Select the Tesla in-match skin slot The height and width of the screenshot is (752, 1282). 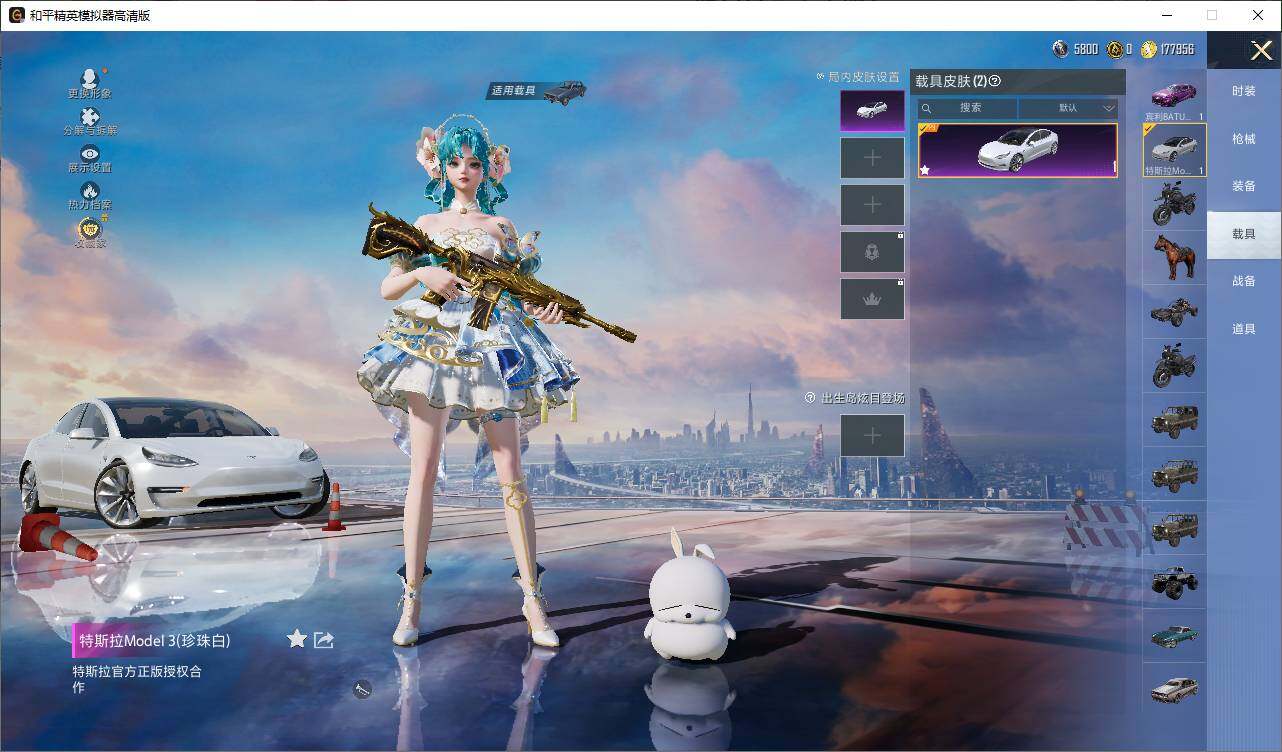[x=872, y=110]
